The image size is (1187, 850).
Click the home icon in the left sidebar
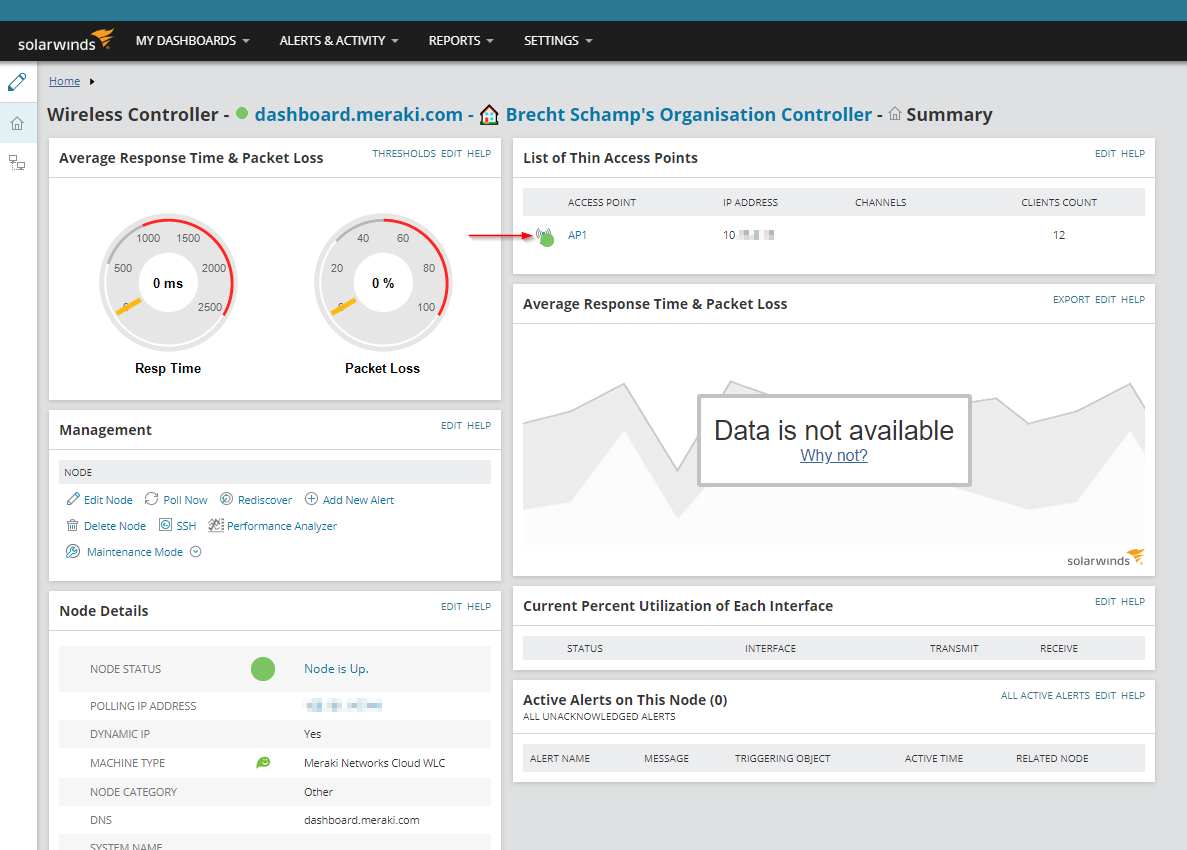17,121
